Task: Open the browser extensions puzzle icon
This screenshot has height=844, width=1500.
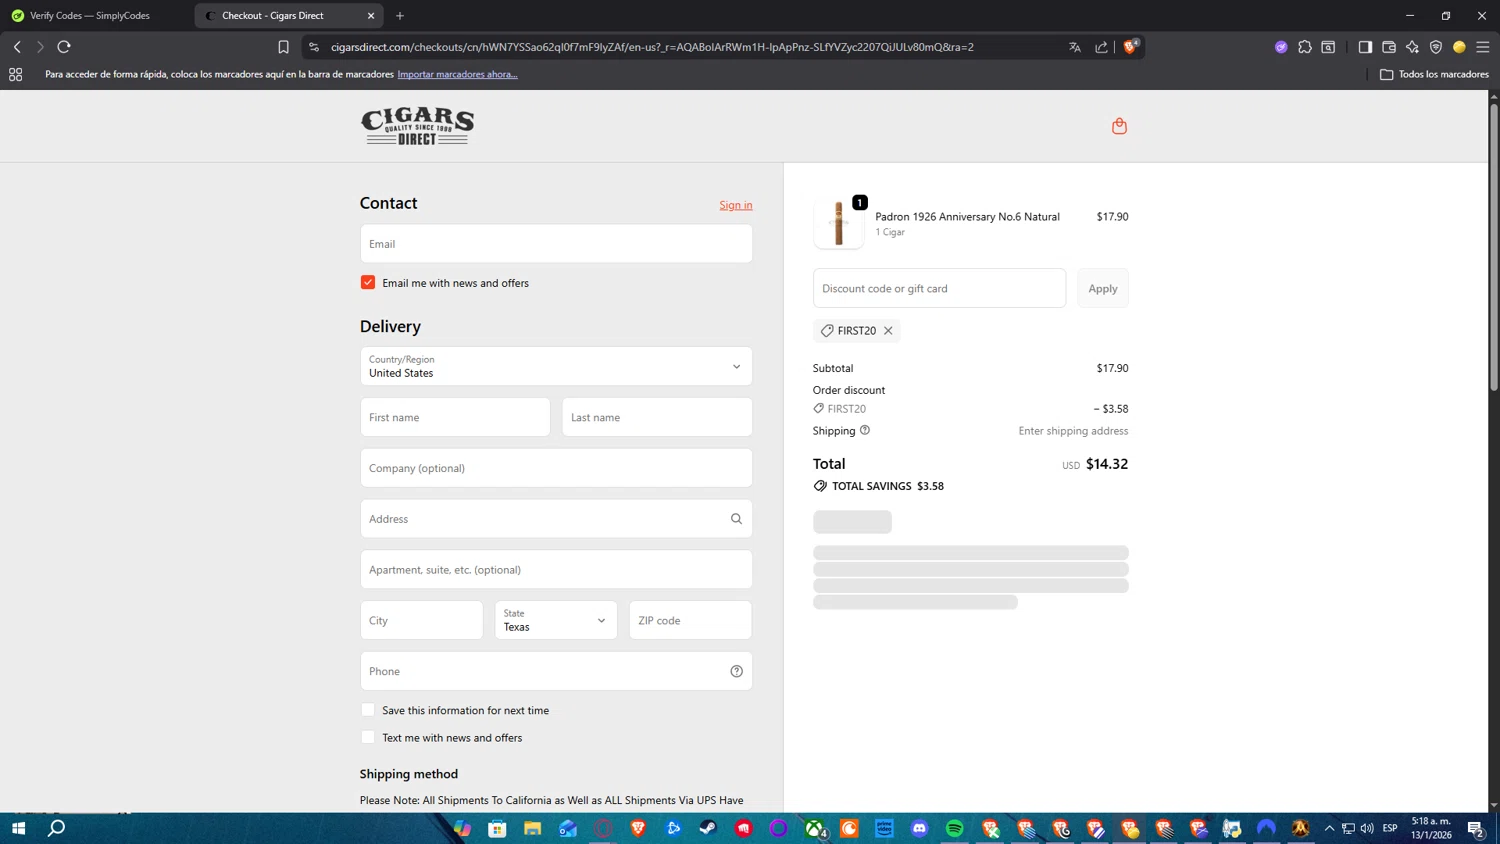Action: [x=1305, y=47]
